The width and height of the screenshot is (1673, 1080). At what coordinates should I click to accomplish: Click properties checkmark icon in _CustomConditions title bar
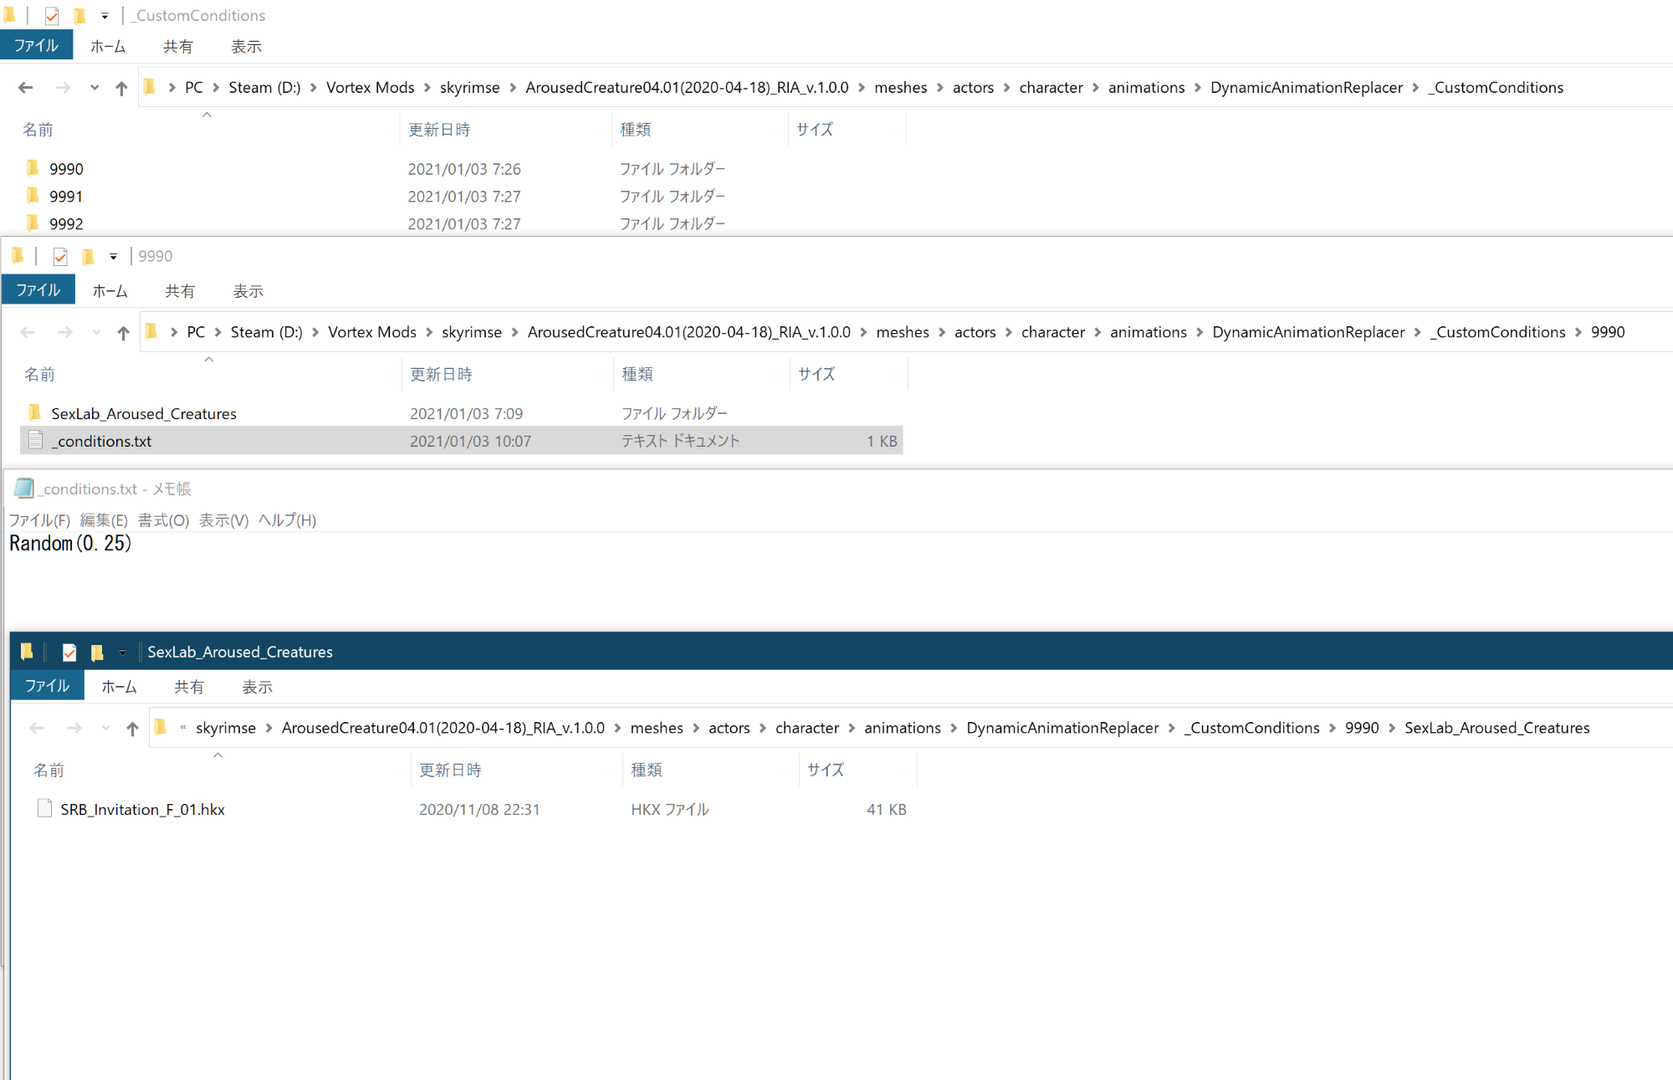pos(51,16)
